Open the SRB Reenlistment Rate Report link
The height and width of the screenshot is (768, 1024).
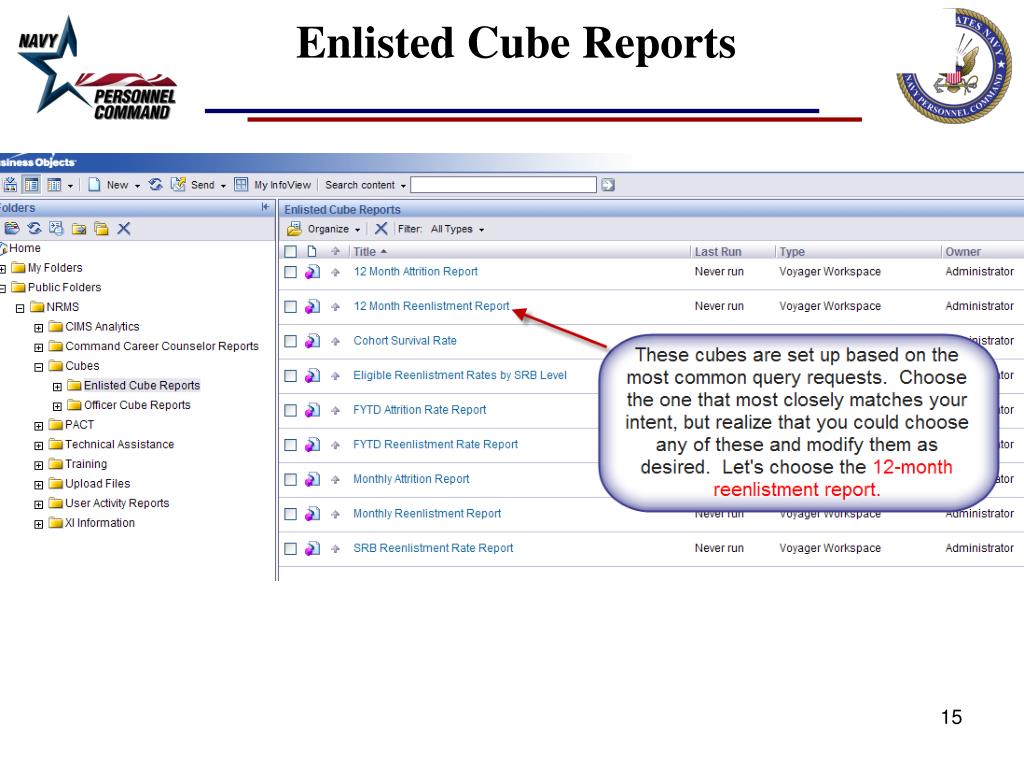click(433, 549)
